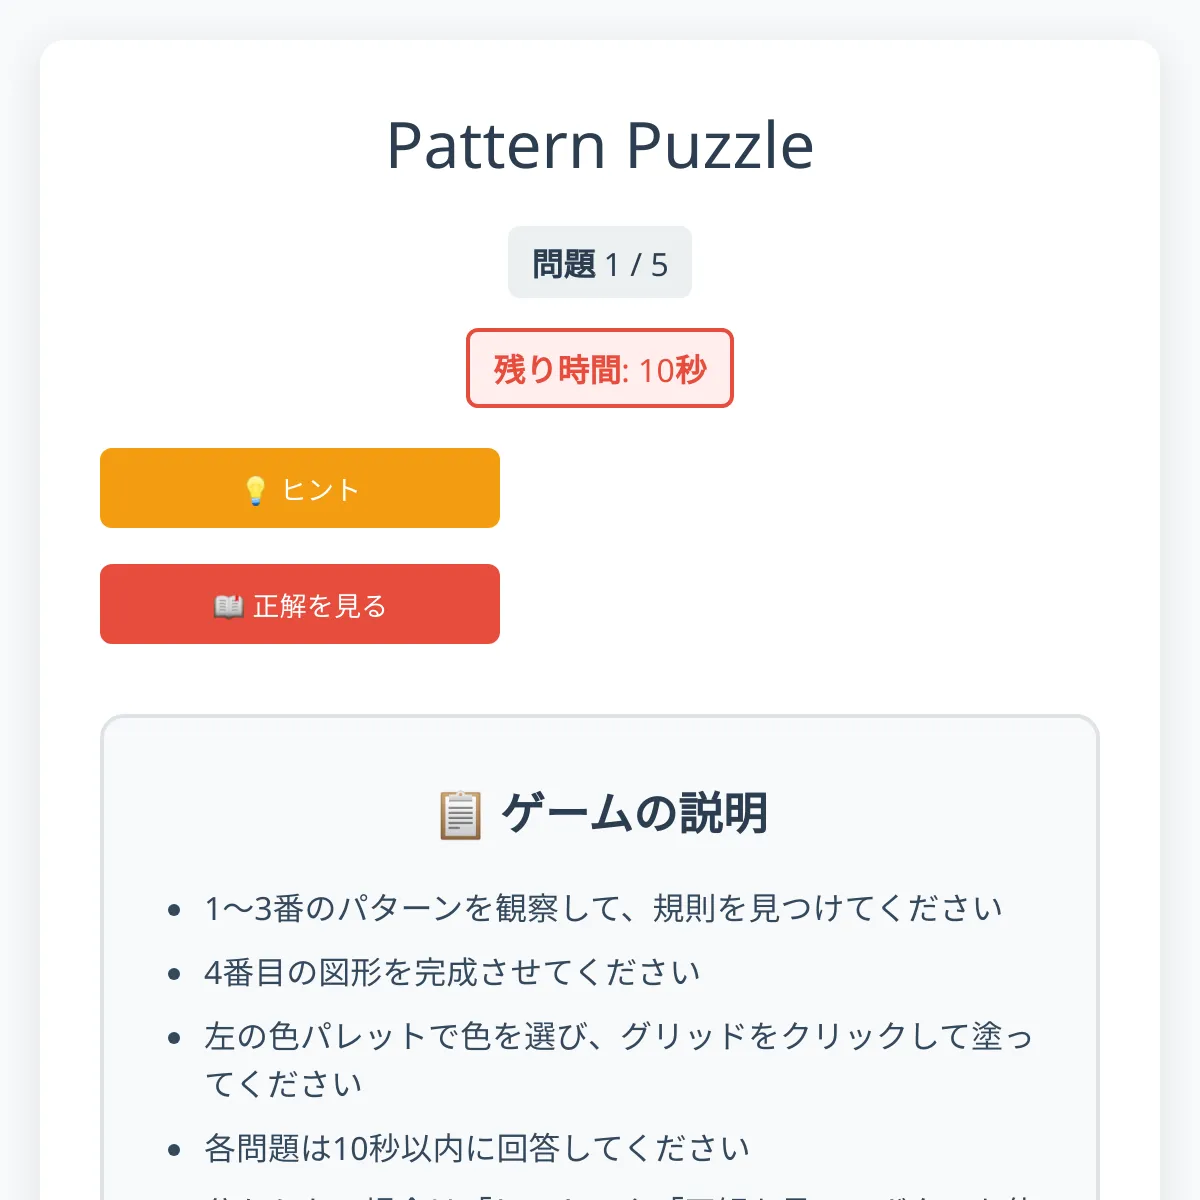Click the clipboard icon beside ゲームの説明
Screen dimensions: 1200x1200
[x=460, y=814]
